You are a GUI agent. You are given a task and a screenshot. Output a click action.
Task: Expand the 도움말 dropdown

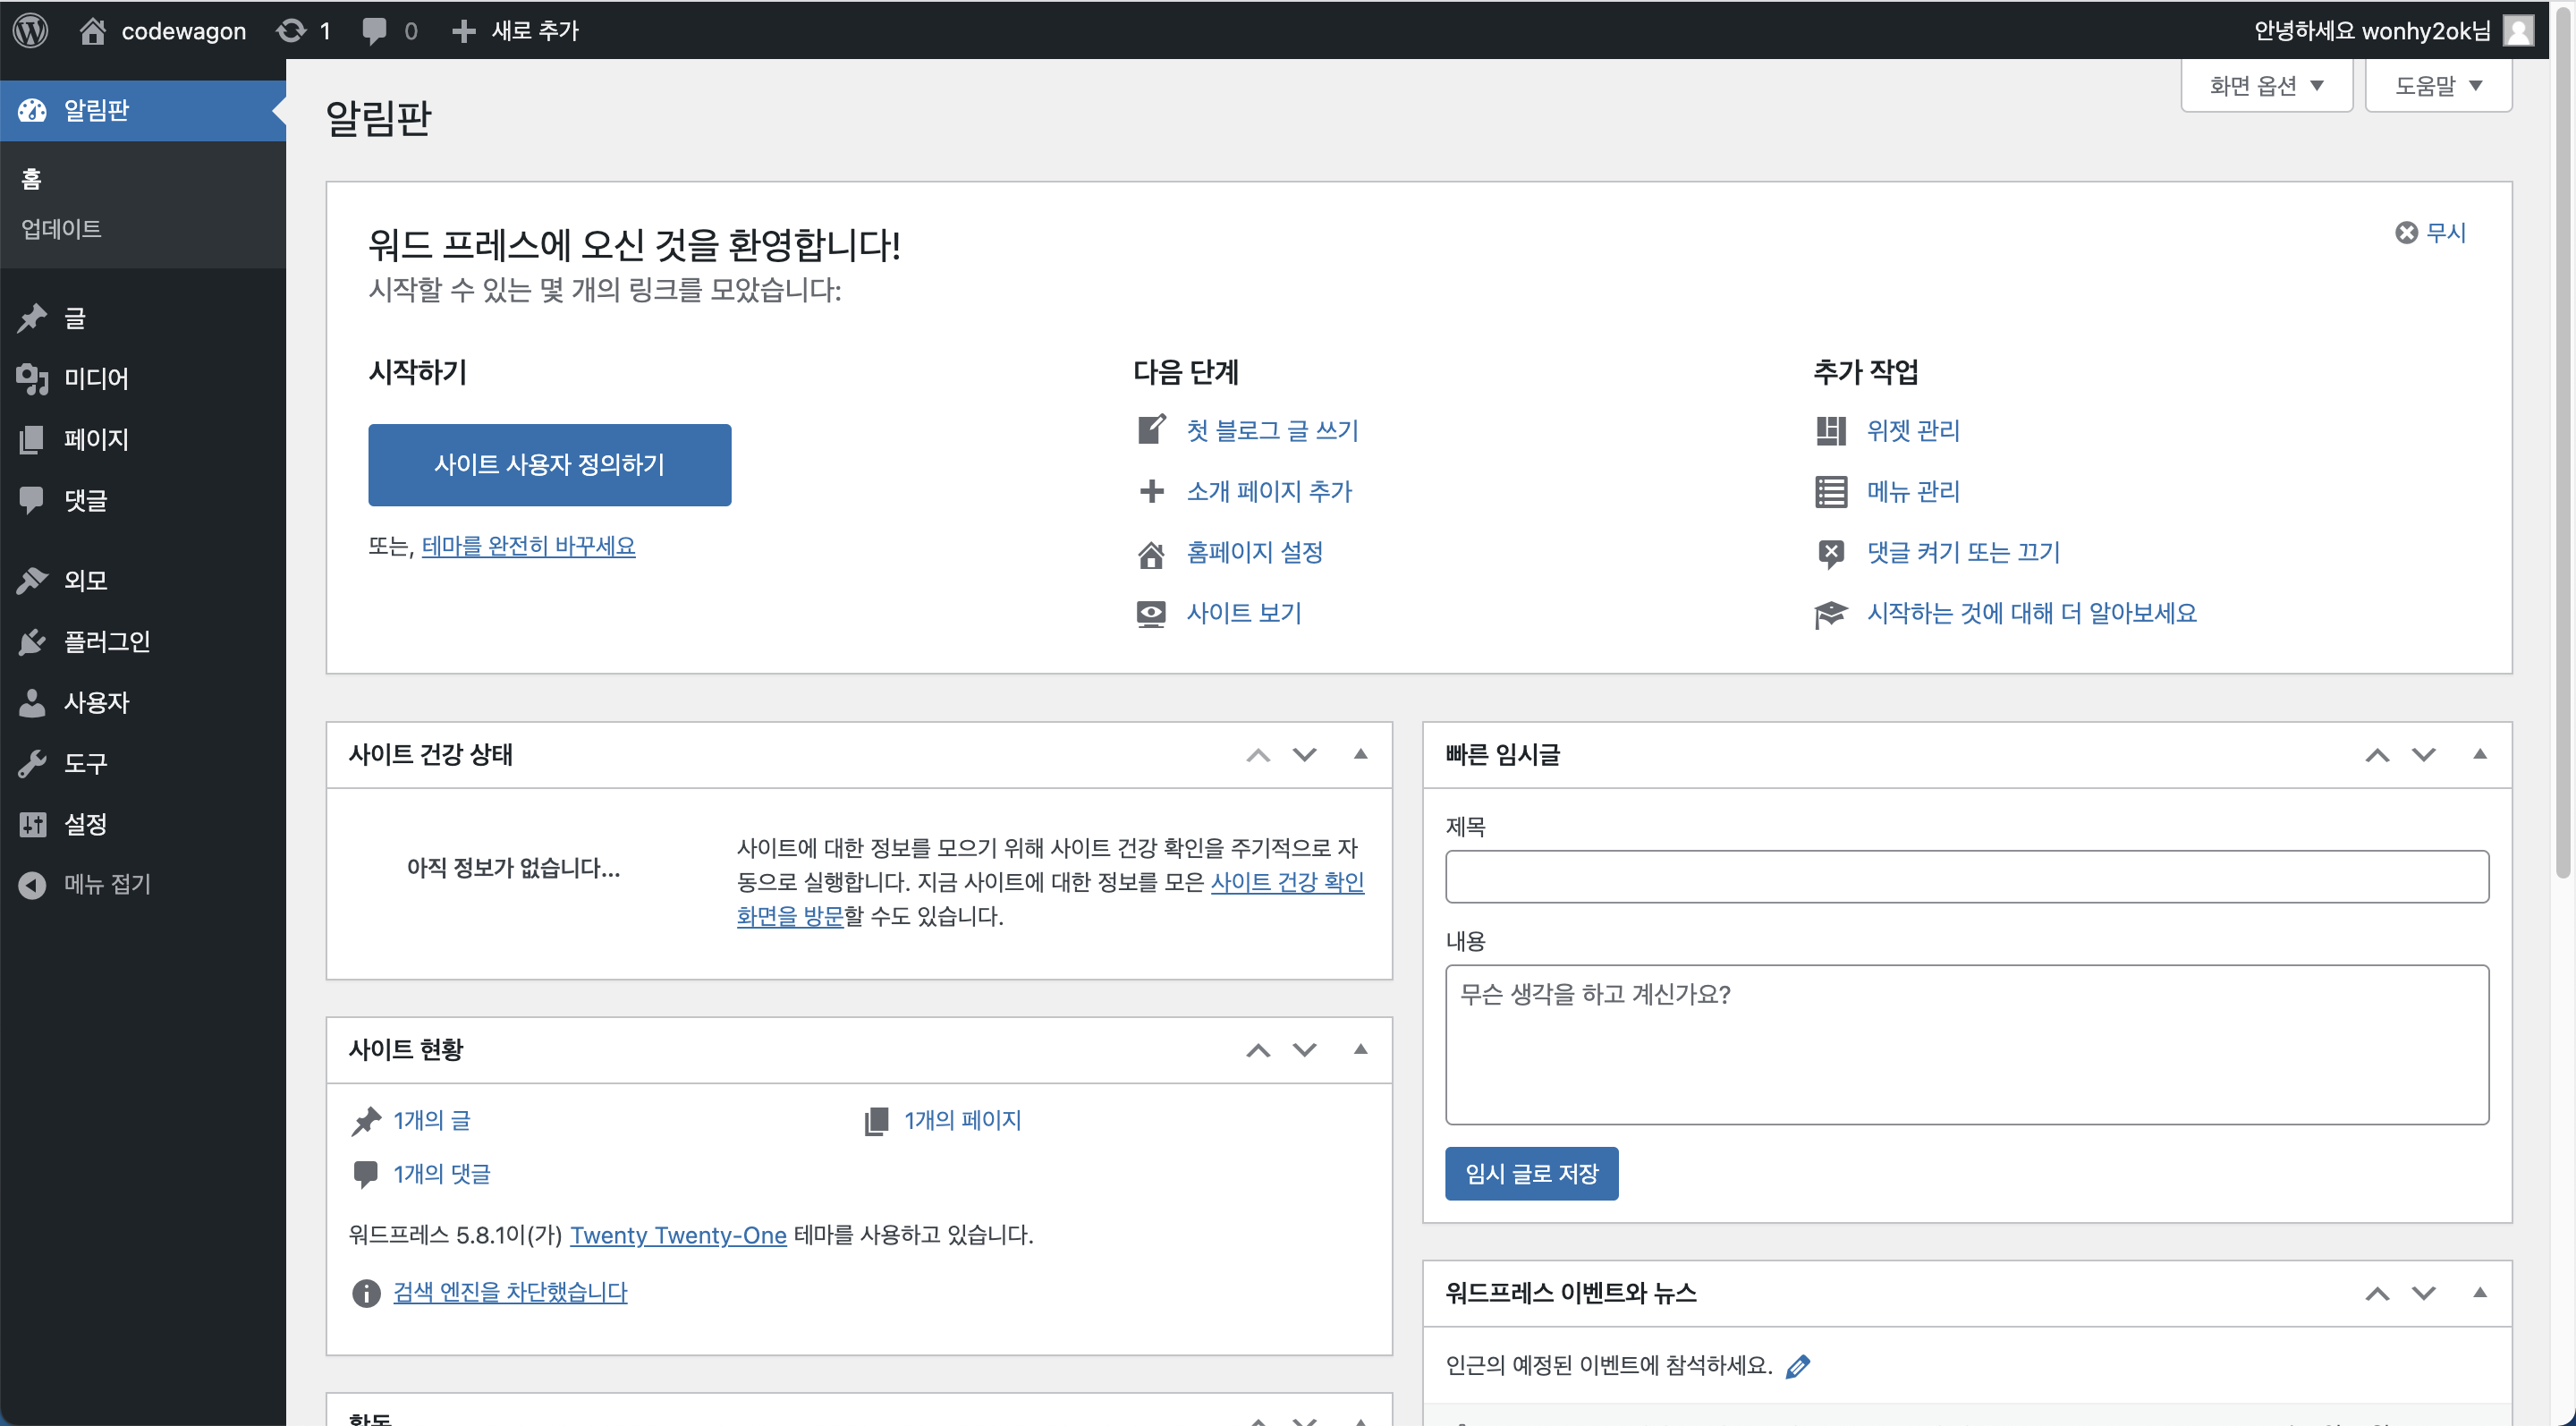pos(2438,86)
